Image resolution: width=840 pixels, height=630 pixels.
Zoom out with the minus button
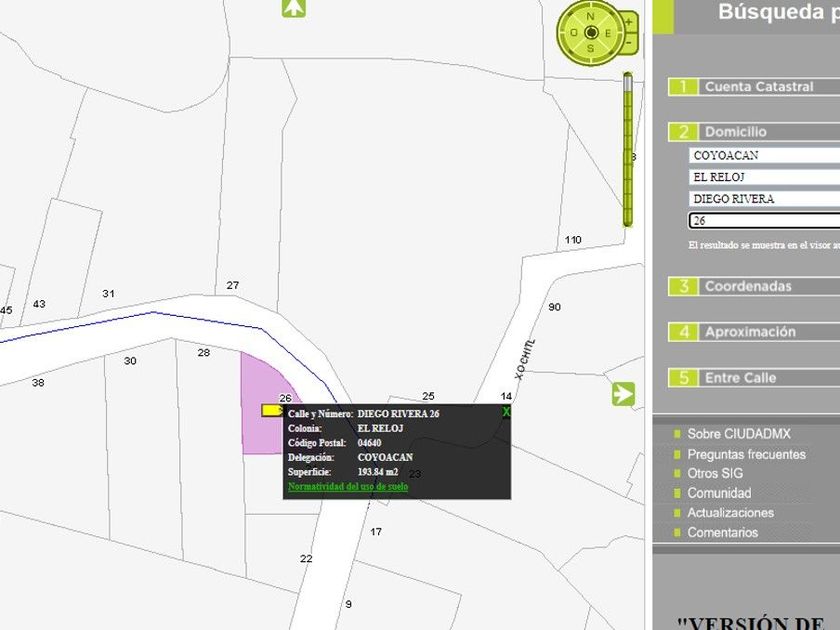pos(629,43)
